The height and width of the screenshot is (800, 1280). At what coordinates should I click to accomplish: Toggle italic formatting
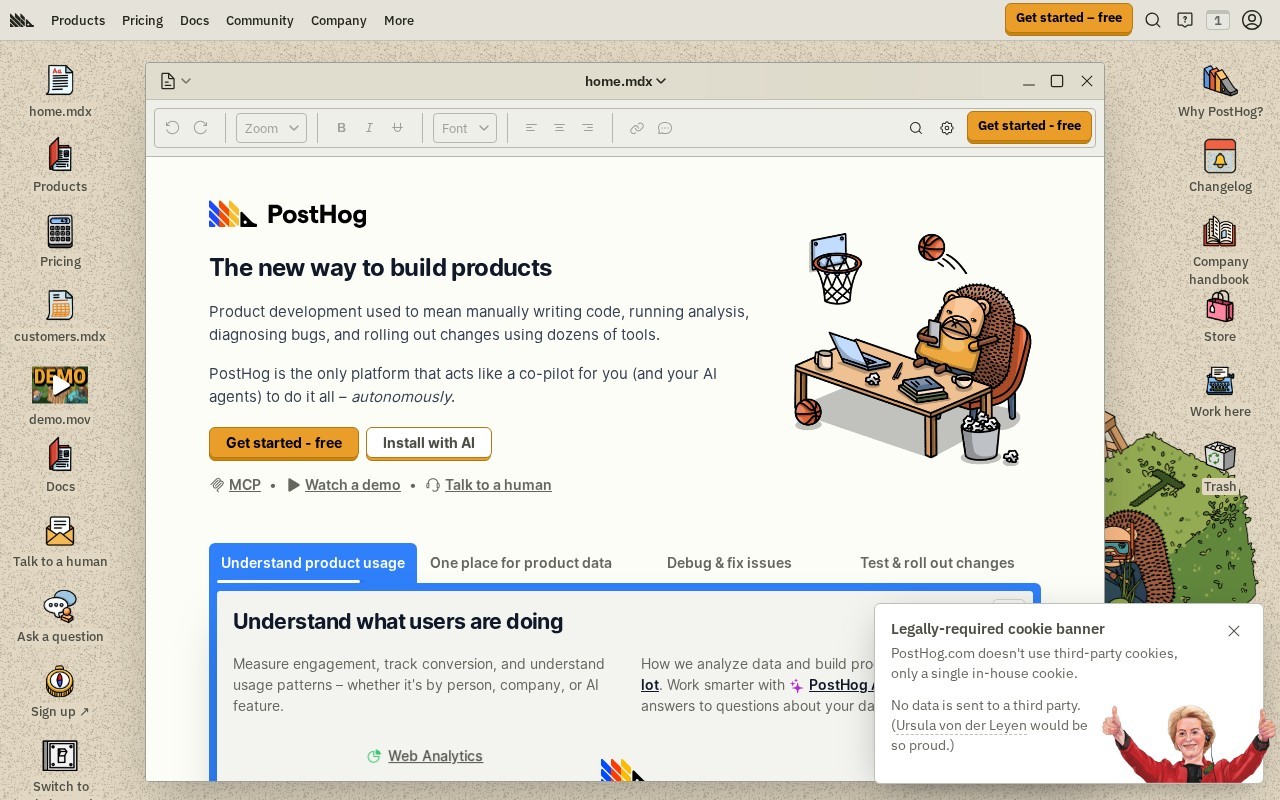point(369,128)
